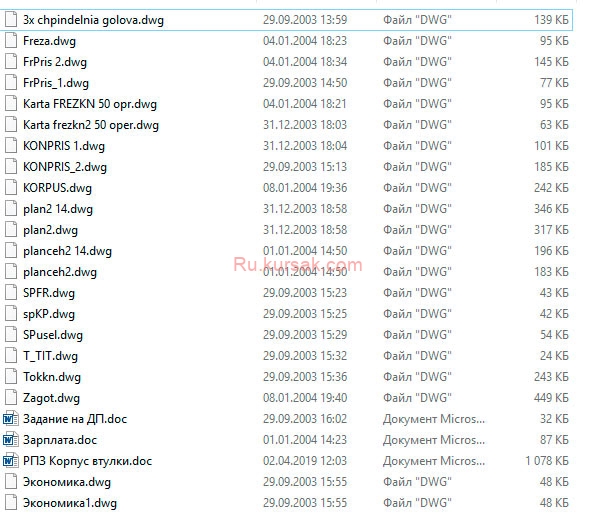Click the 1 078 КБ size value
The width and height of the screenshot is (596, 528).
tap(547, 461)
